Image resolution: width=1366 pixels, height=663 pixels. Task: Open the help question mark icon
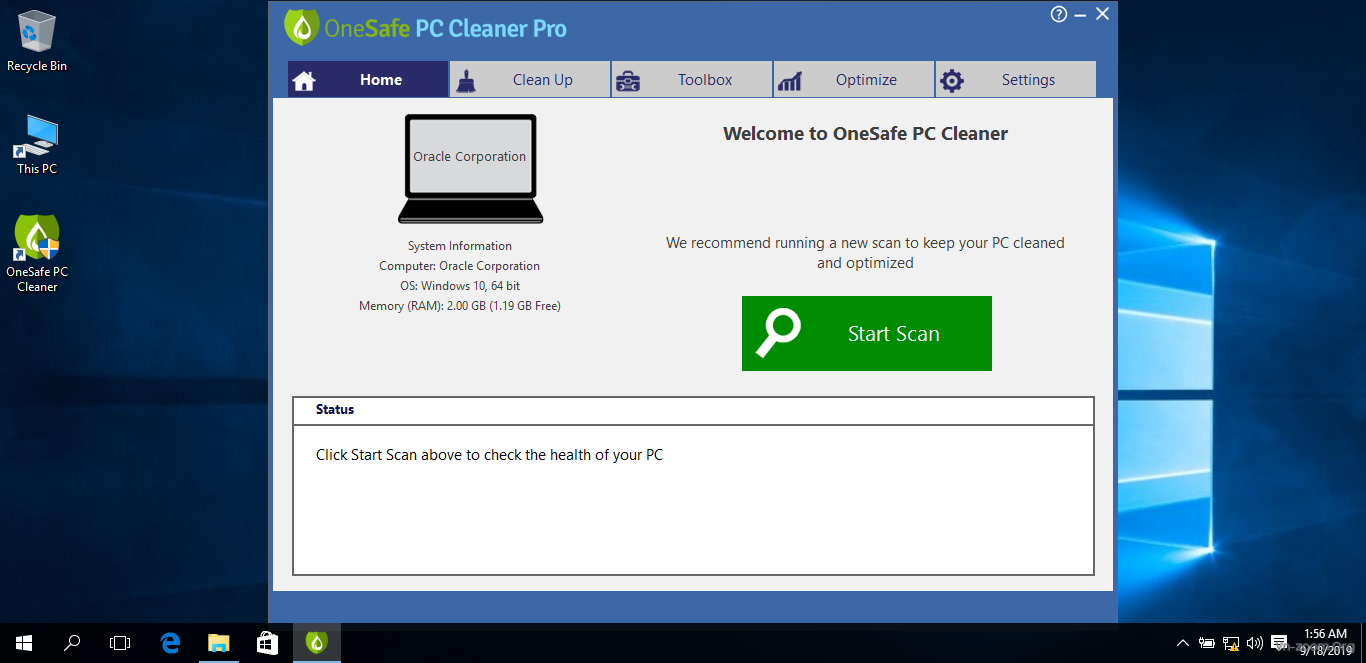coord(1059,14)
